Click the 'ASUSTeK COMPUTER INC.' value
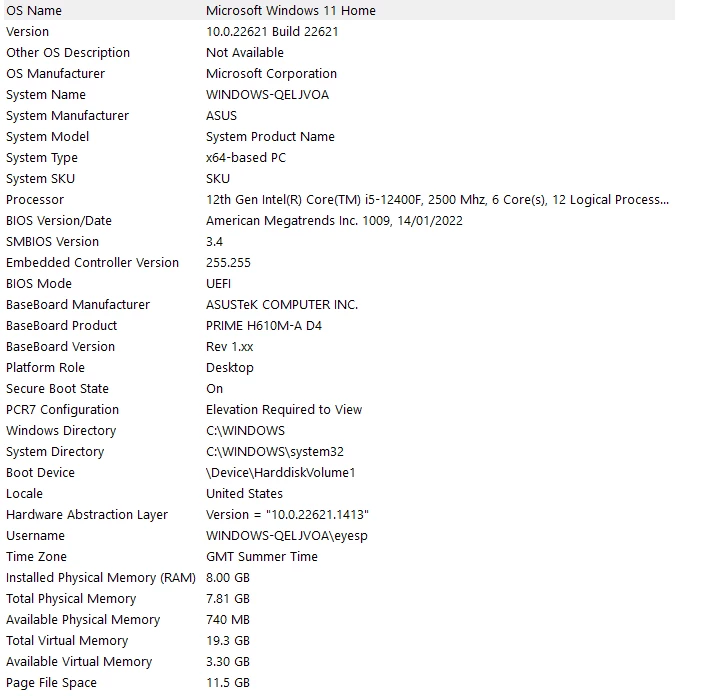719x696 pixels. point(282,305)
